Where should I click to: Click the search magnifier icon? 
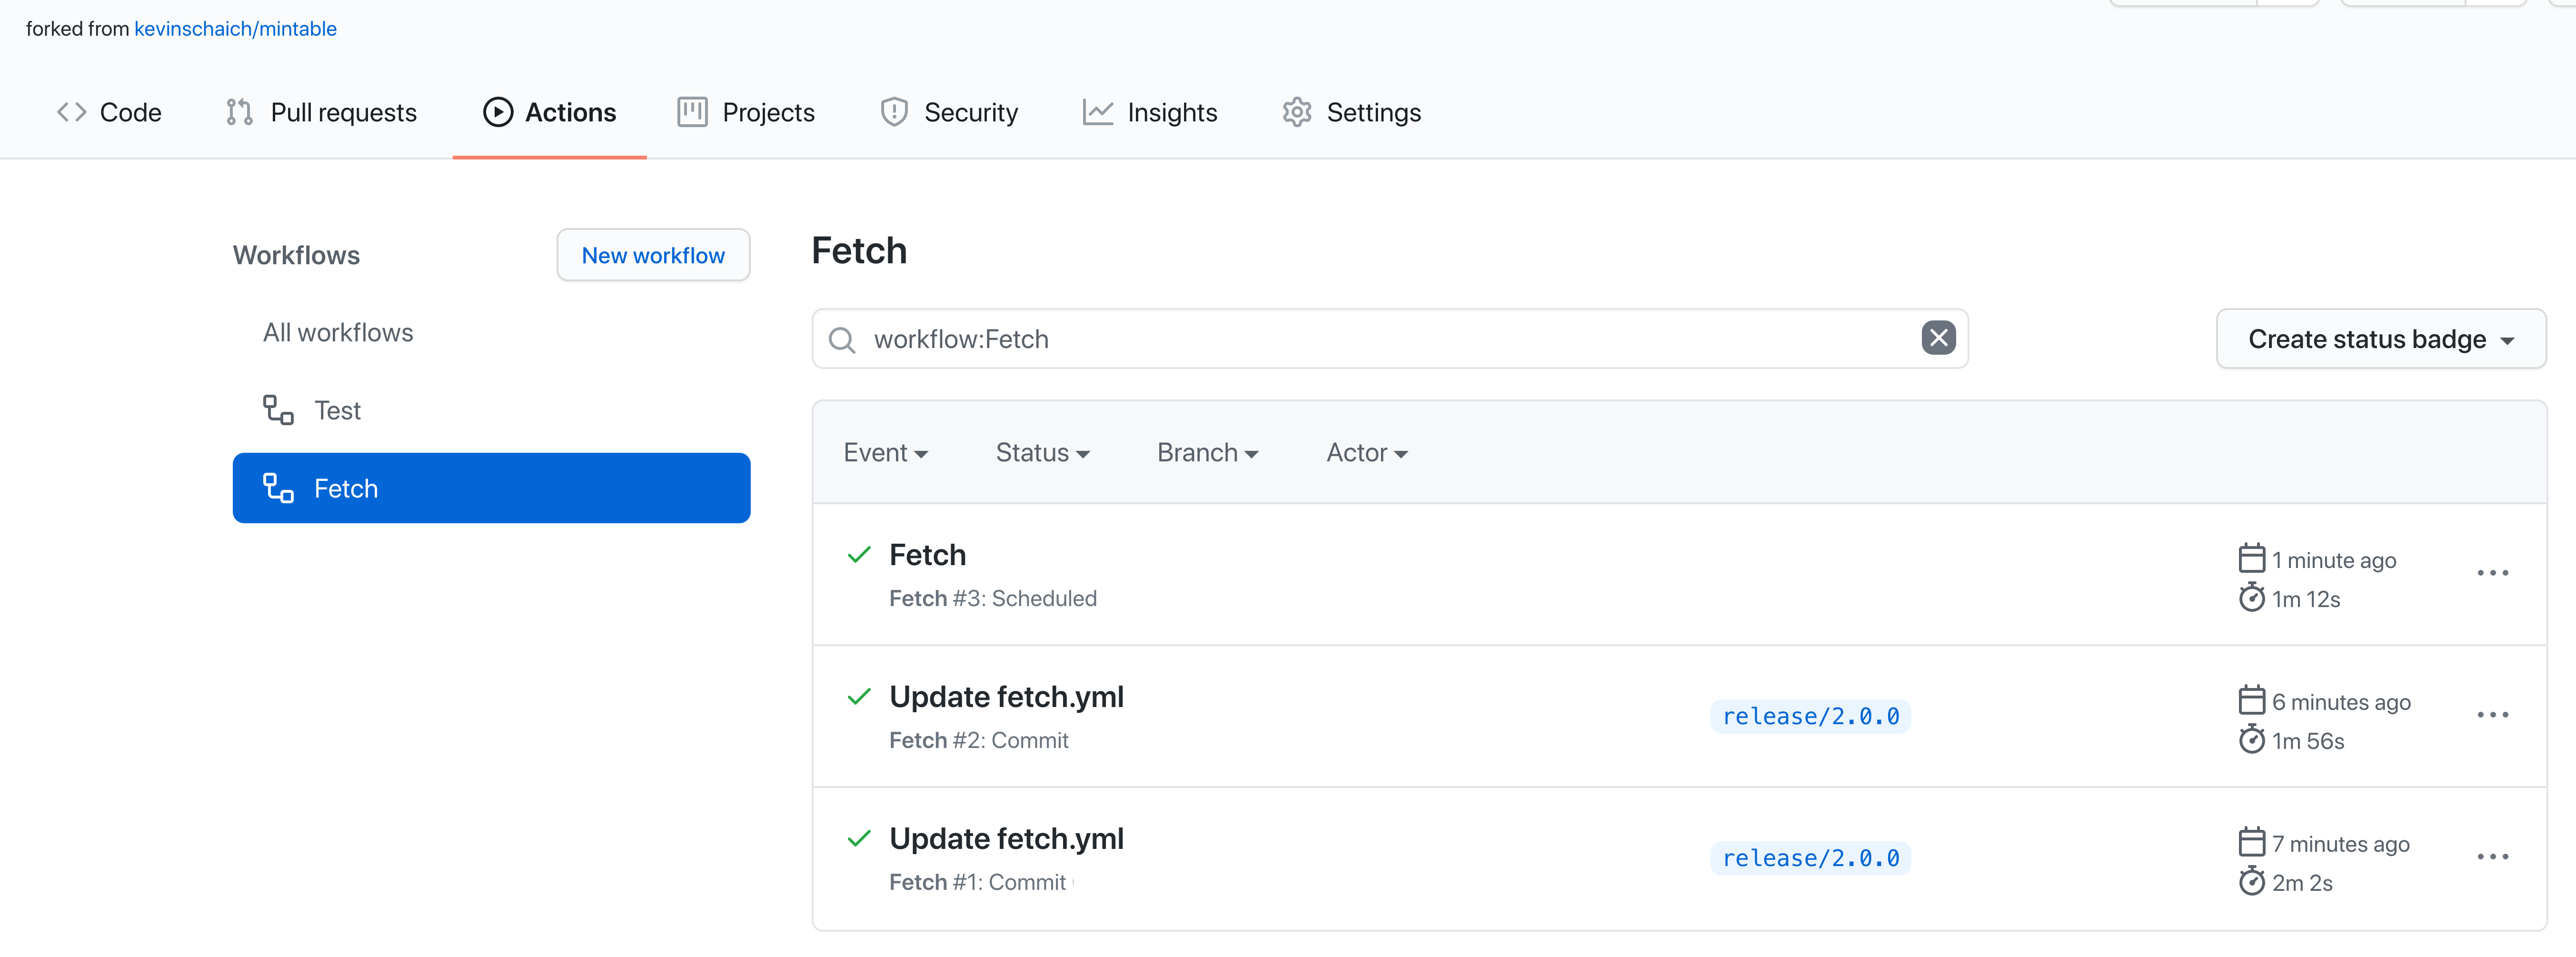[x=842, y=340]
